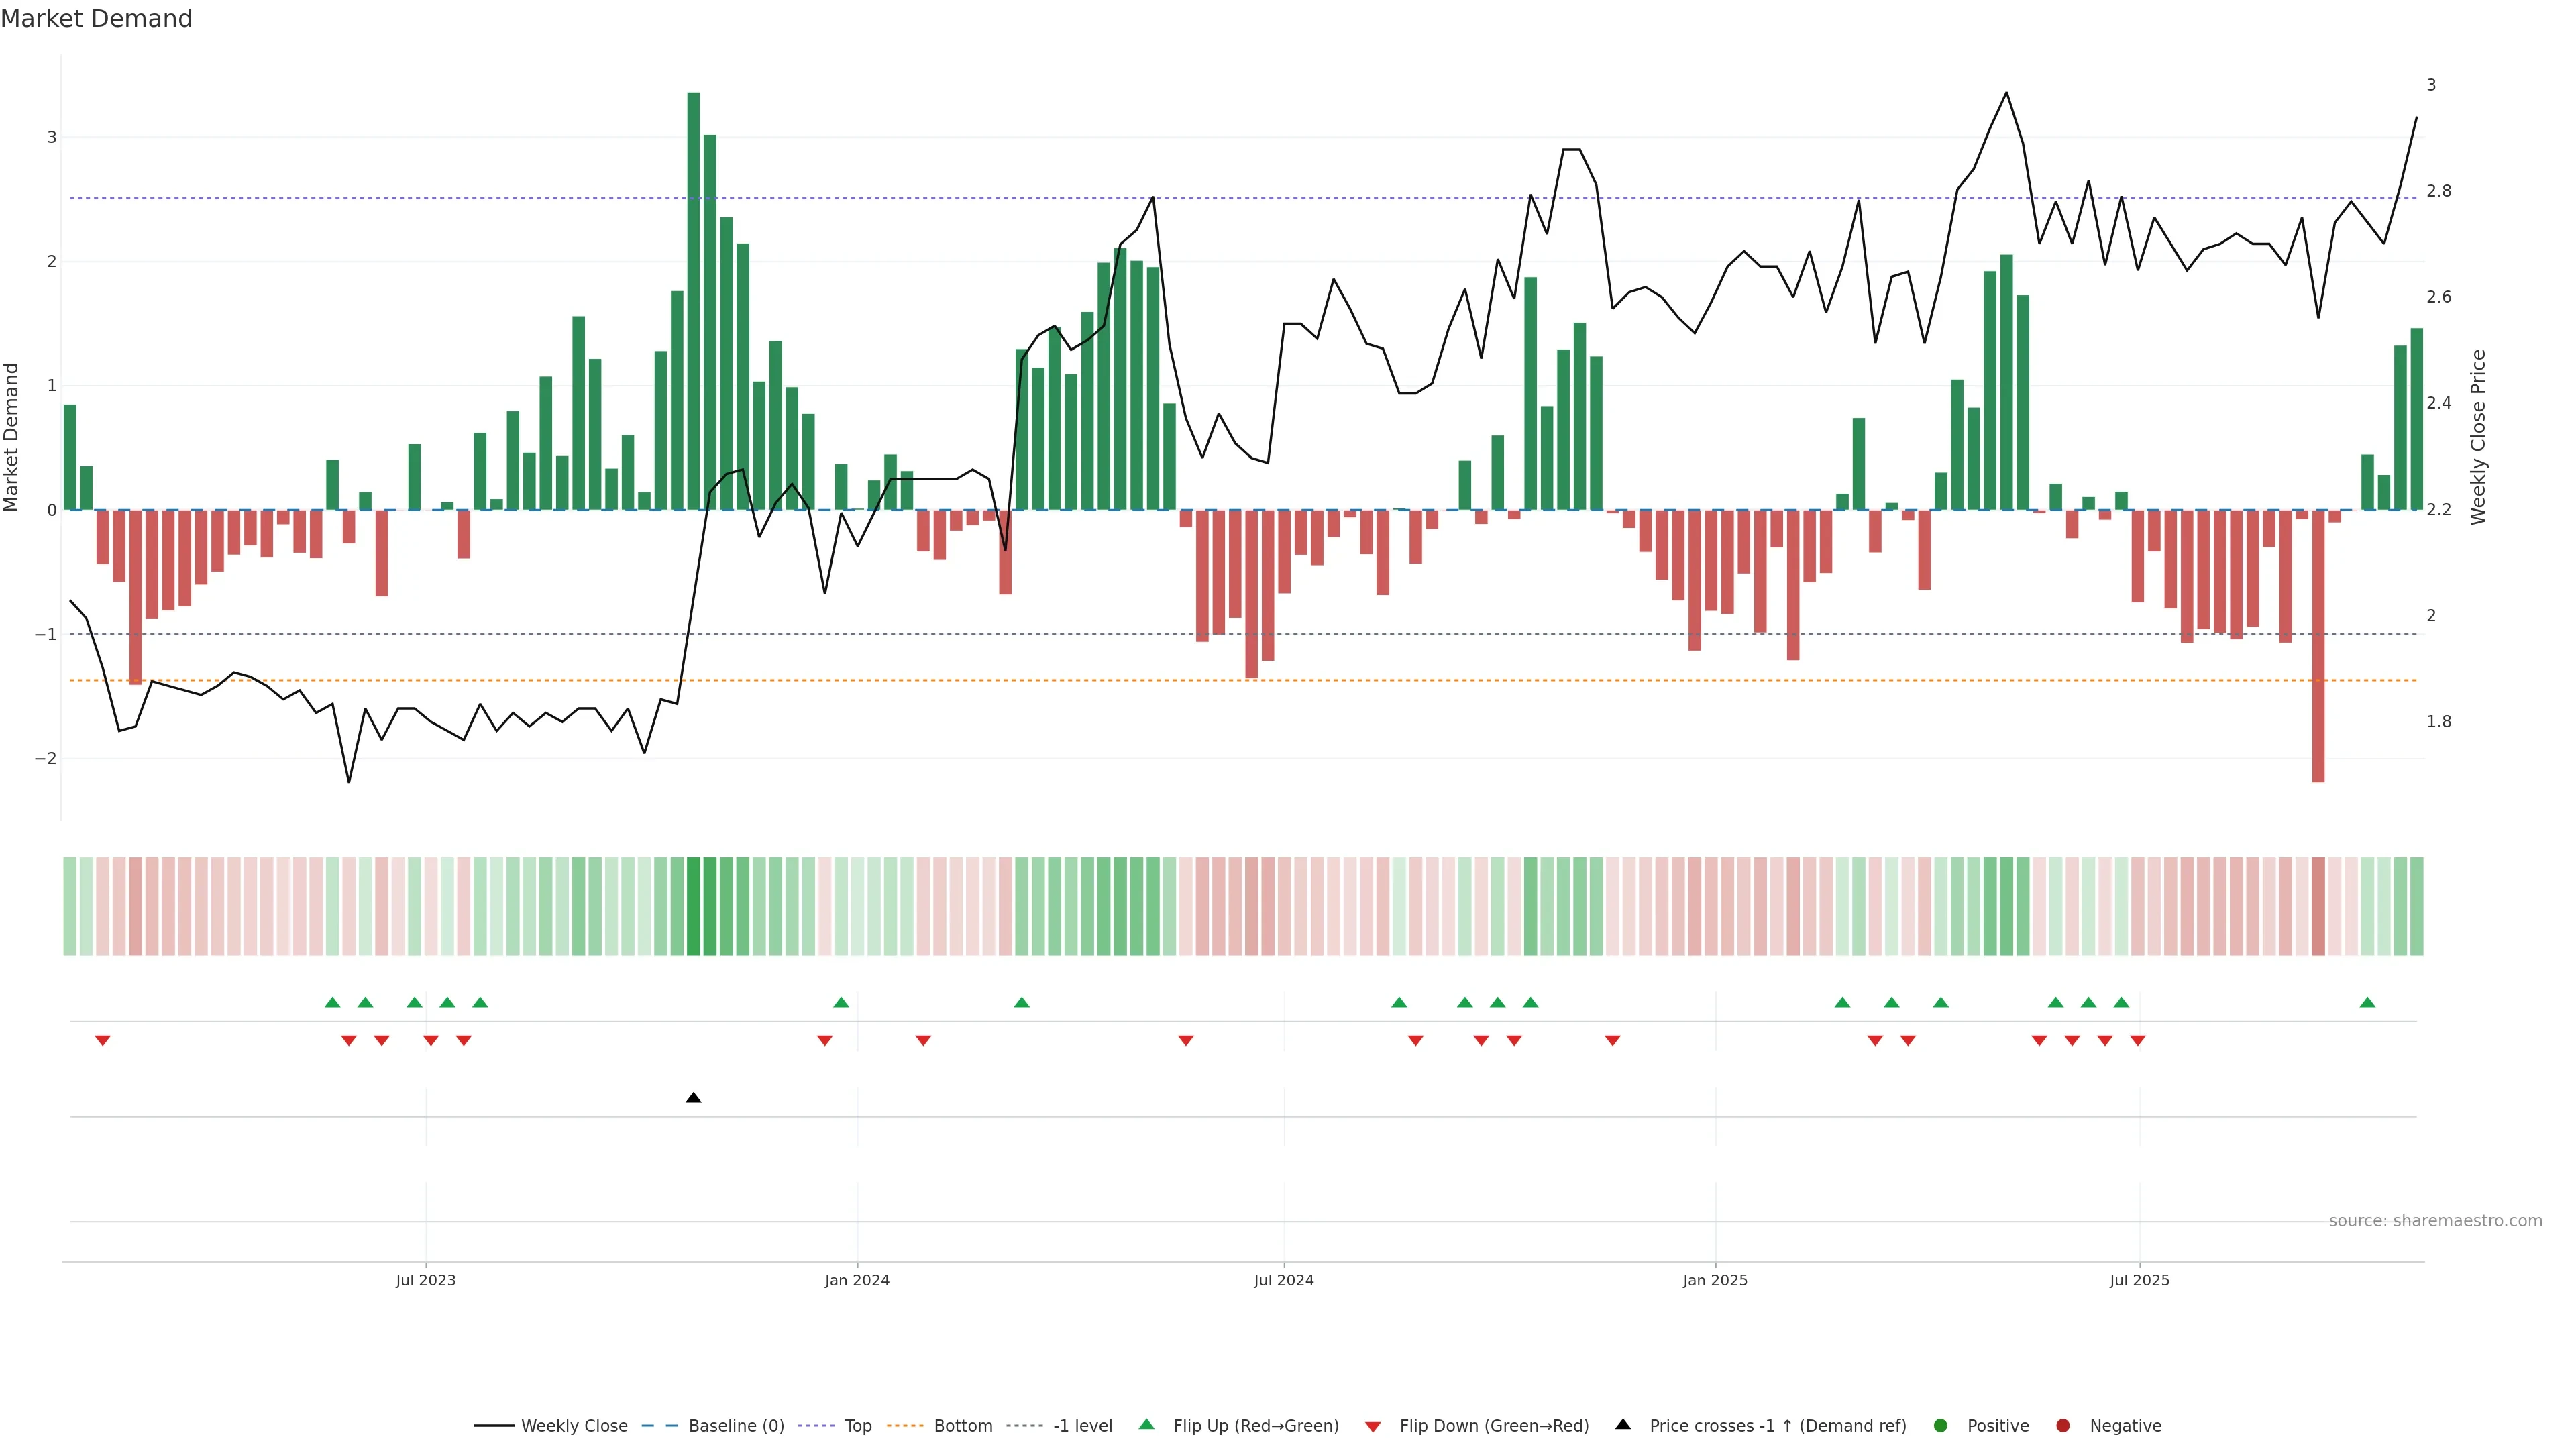
Task: Click the Negative red circle legend
Action: click(2063, 1426)
